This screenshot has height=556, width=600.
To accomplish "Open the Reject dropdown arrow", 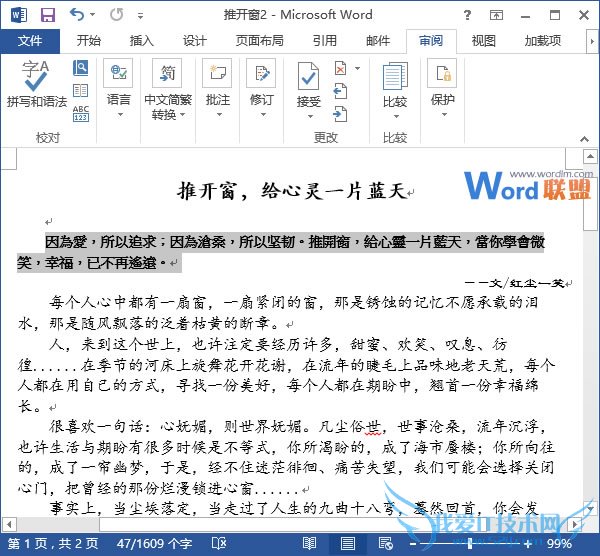I will click(357, 68).
